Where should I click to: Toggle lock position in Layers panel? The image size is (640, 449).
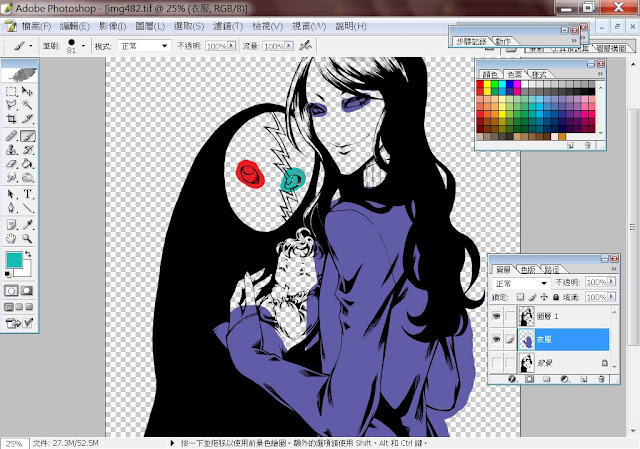pos(544,297)
